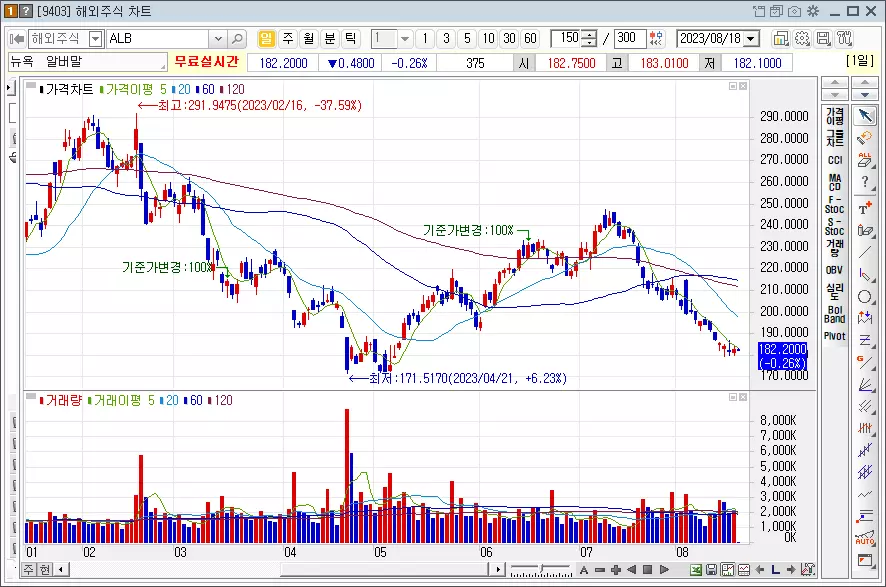Viewport: 886px width, 587px height.
Task: Select the straight trend line tool
Action: click(x=865, y=252)
